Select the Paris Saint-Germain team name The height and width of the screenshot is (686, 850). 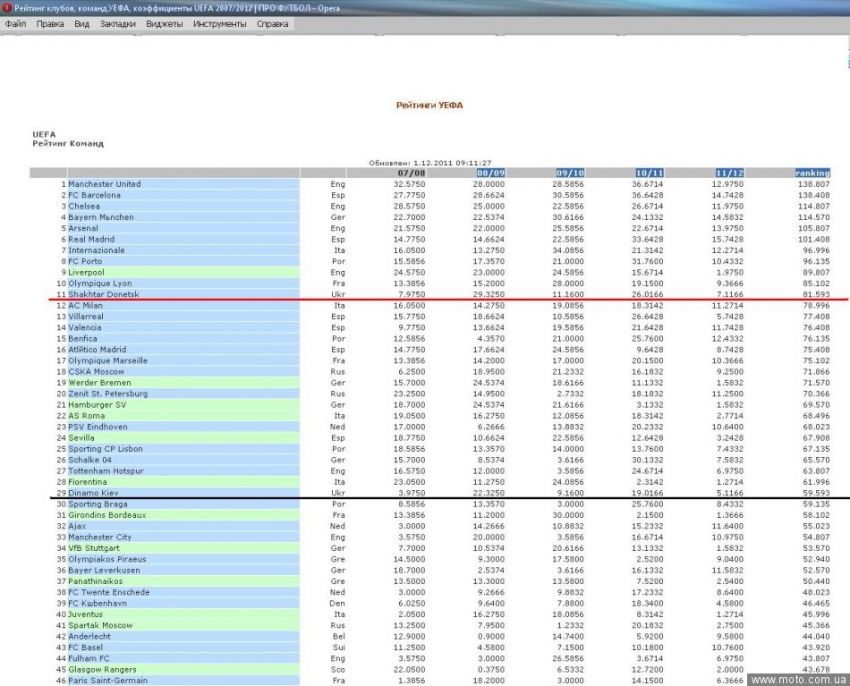(x=108, y=681)
